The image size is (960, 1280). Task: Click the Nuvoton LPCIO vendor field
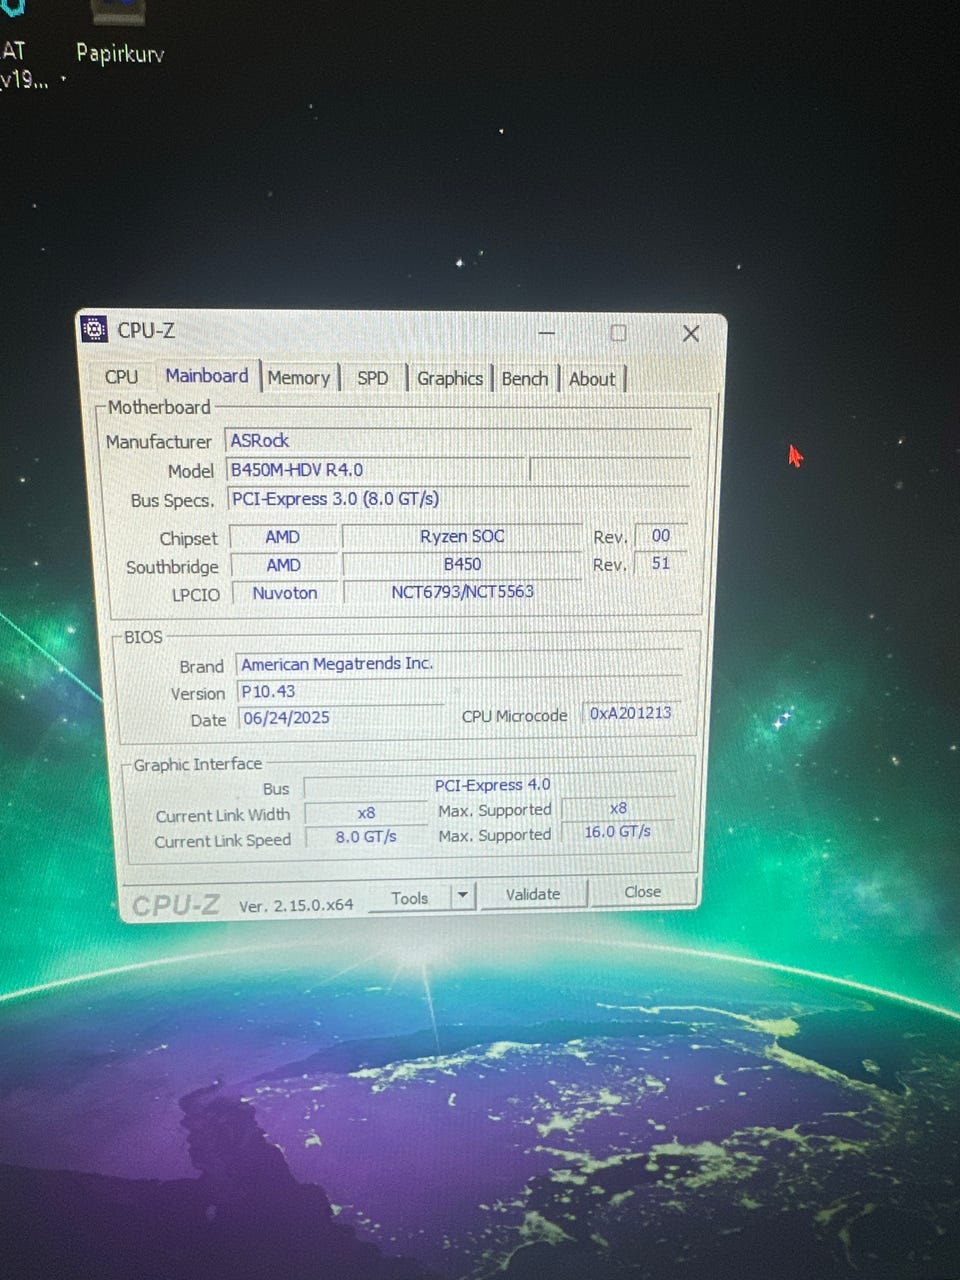pyautogui.click(x=284, y=593)
